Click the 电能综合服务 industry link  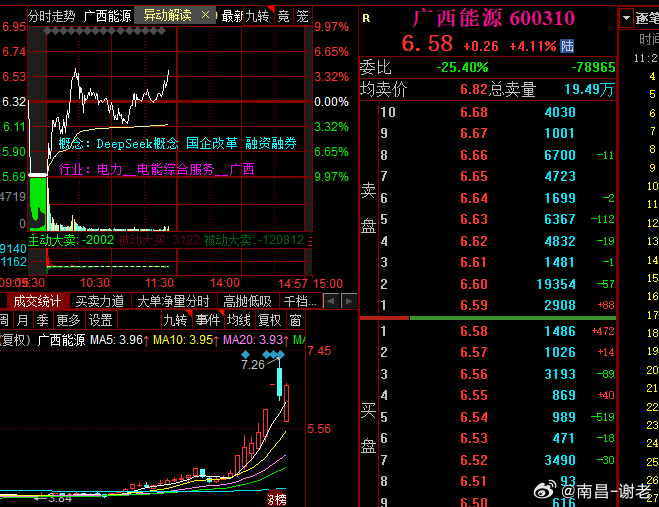(176, 169)
